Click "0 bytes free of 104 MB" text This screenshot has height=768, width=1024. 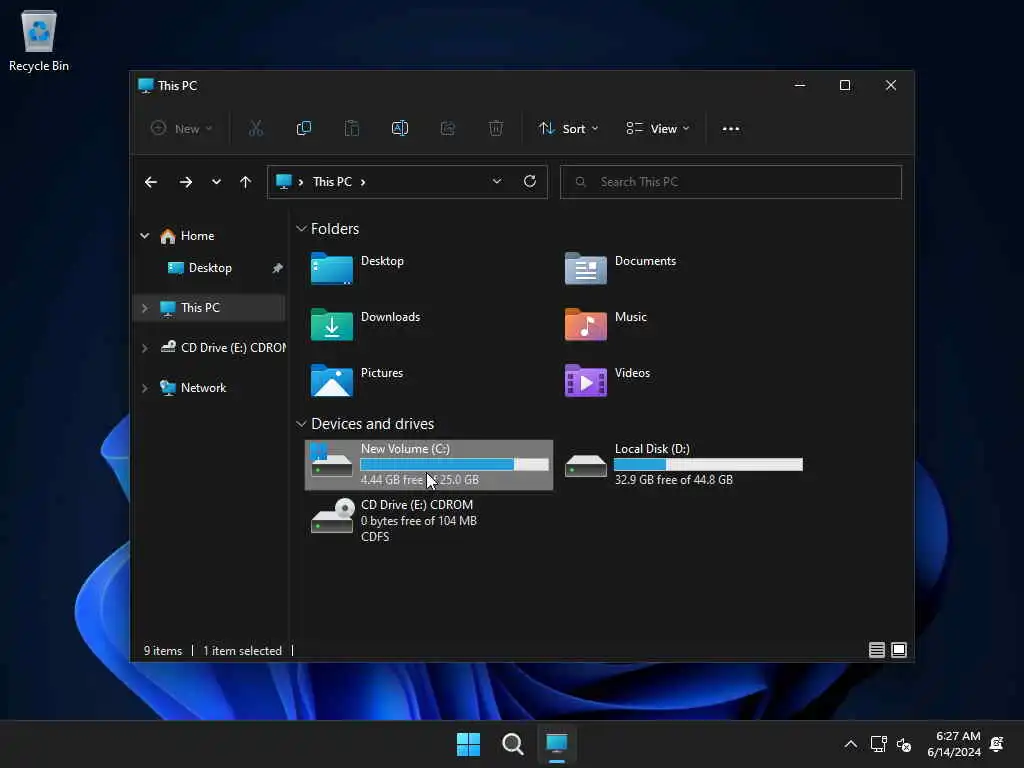click(x=419, y=521)
